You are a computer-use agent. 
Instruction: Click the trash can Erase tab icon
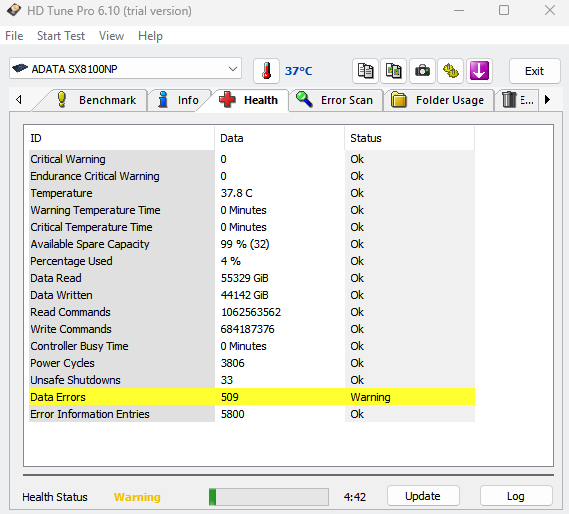(x=509, y=100)
